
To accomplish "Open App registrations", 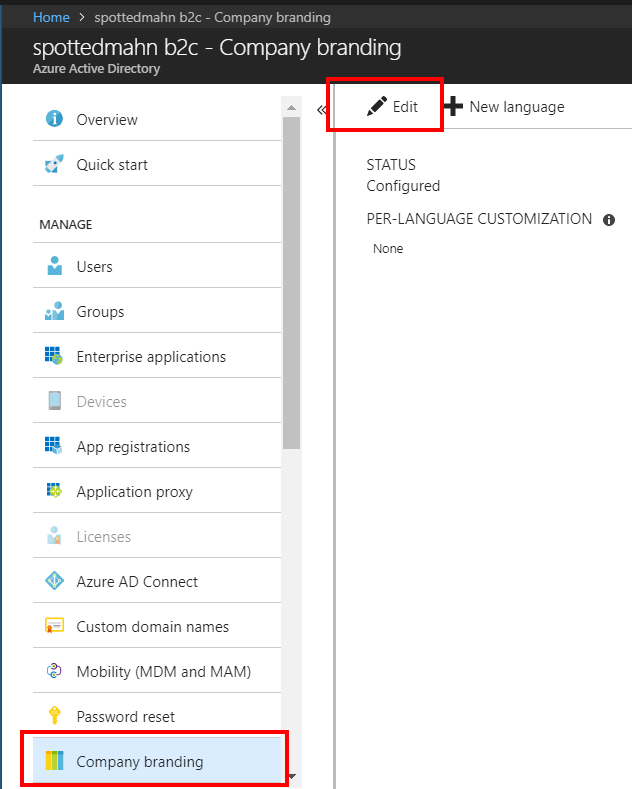I will tap(157, 446).
